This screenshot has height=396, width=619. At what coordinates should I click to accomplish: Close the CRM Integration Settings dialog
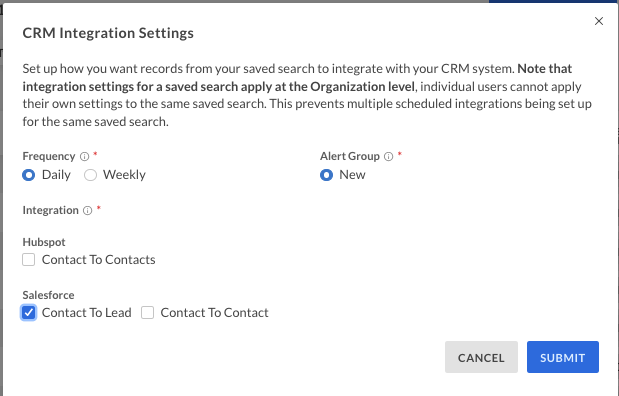coord(598,21)
